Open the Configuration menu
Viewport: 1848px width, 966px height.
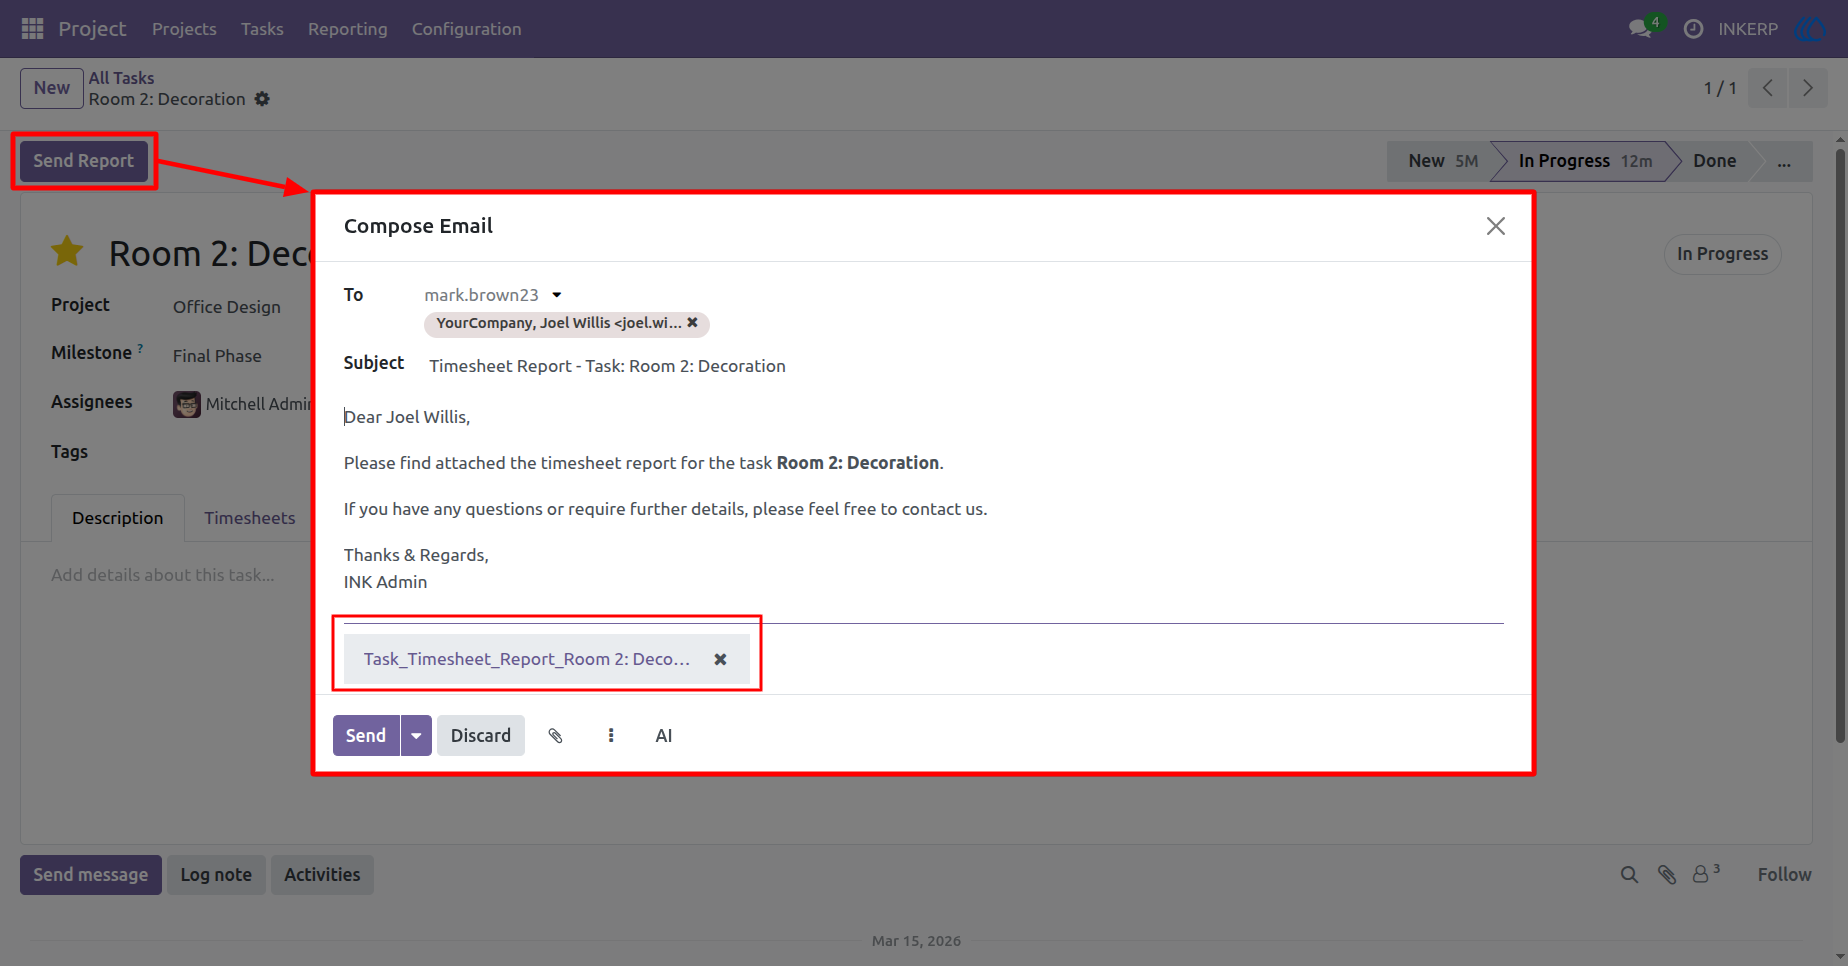click(x=466, y=29)
